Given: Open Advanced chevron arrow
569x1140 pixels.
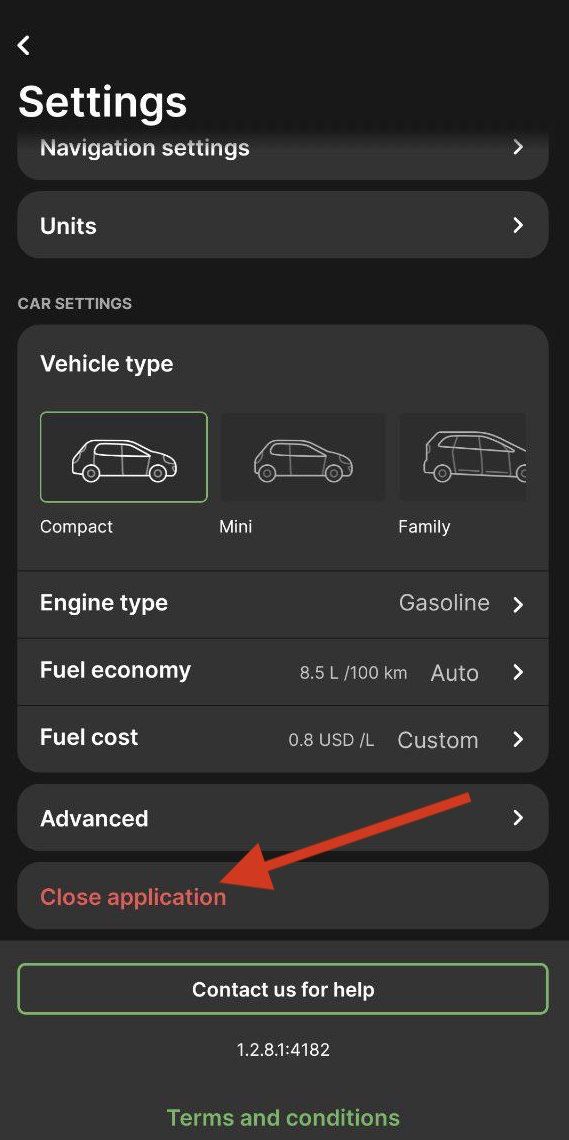Looking at the screenshot, I should [x=518, y=818].
